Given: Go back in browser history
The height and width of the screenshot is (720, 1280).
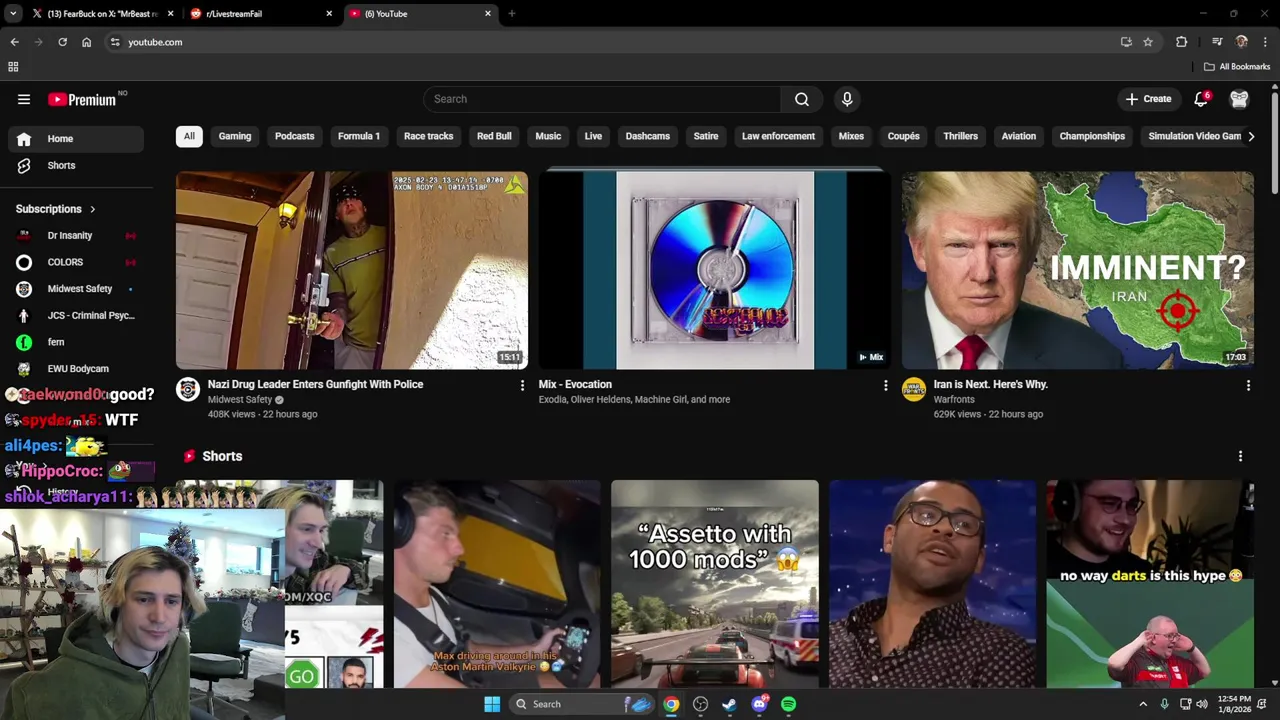Looking at the screenshot, I should pos(14,42).
